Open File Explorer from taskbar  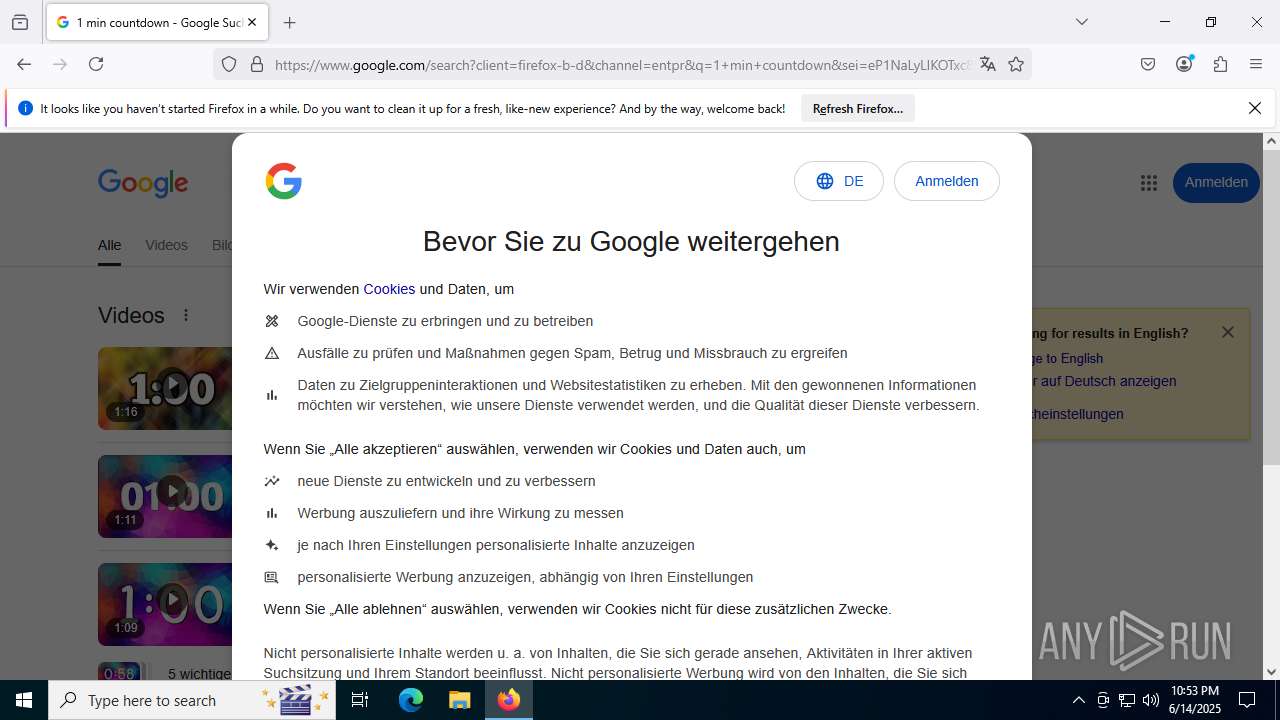pyautogui.click(x=459, y=700)
